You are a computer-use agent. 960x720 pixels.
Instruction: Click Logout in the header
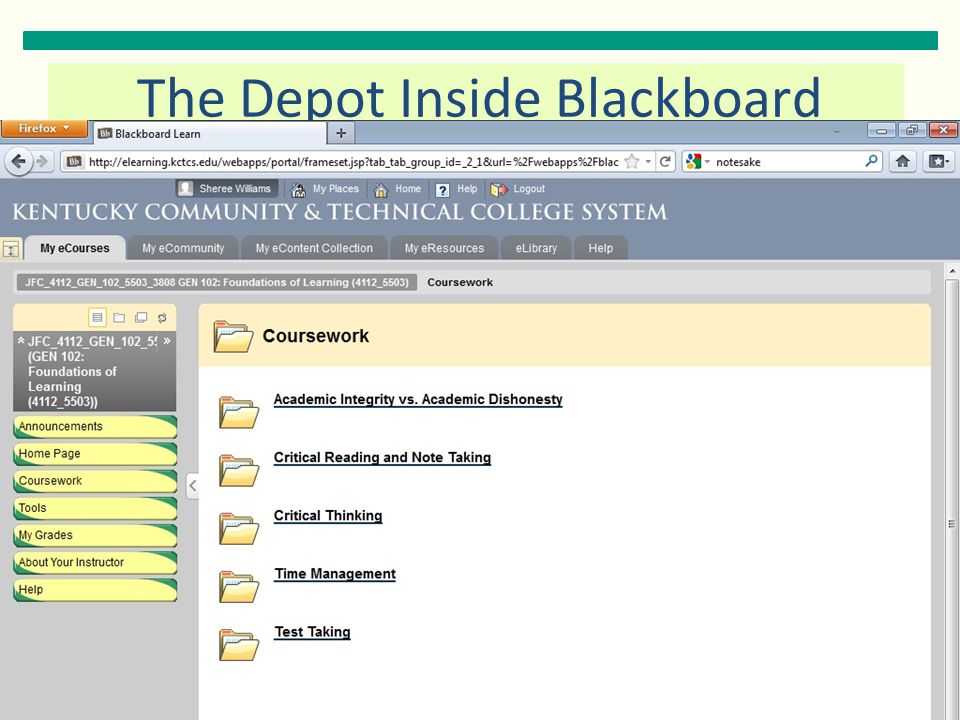pyautogui.click(x=529, y=189)
